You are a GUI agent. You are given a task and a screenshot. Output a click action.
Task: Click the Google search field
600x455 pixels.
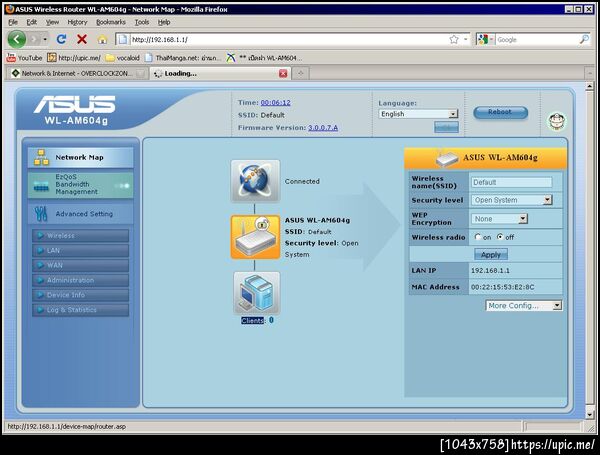[x=538, y=39]
